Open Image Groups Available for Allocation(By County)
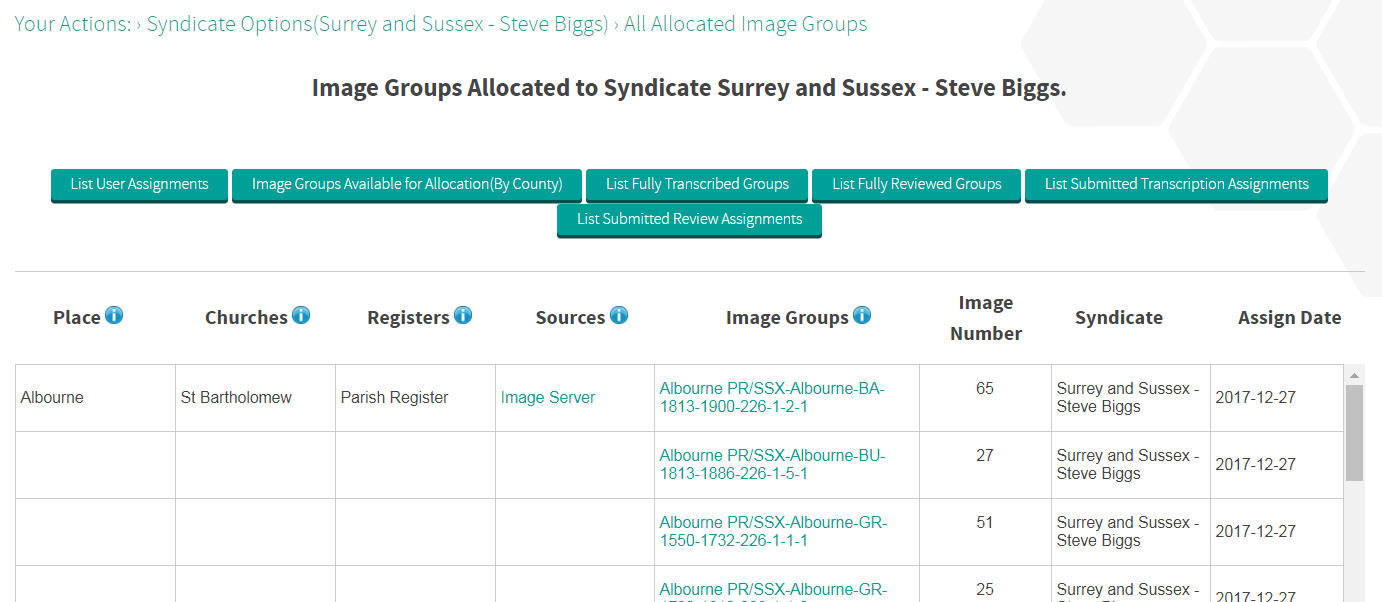 coord(407,185)
